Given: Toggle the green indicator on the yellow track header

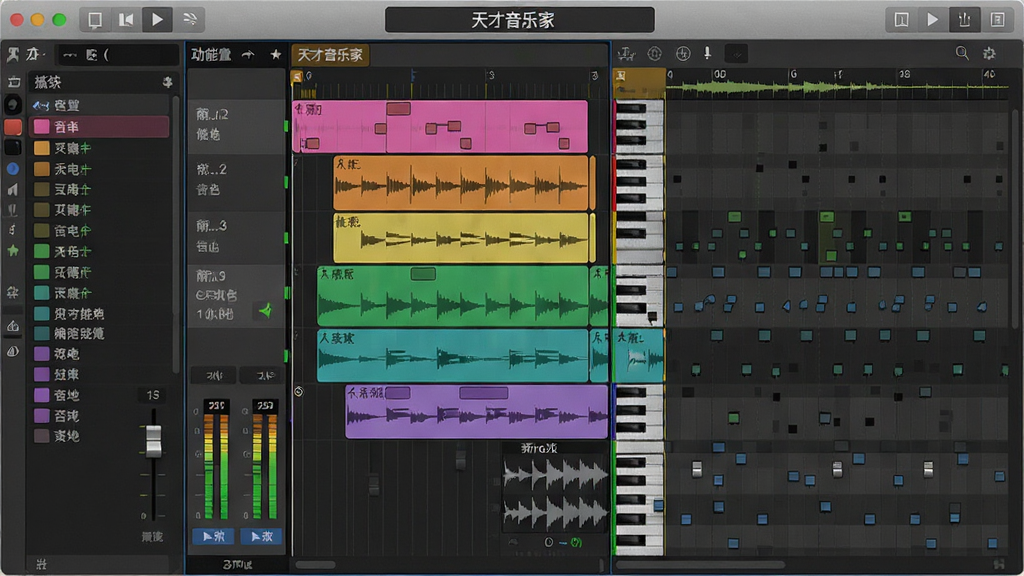Looking at the screenshot, I should pyautogui.click(x=287, y=239).
